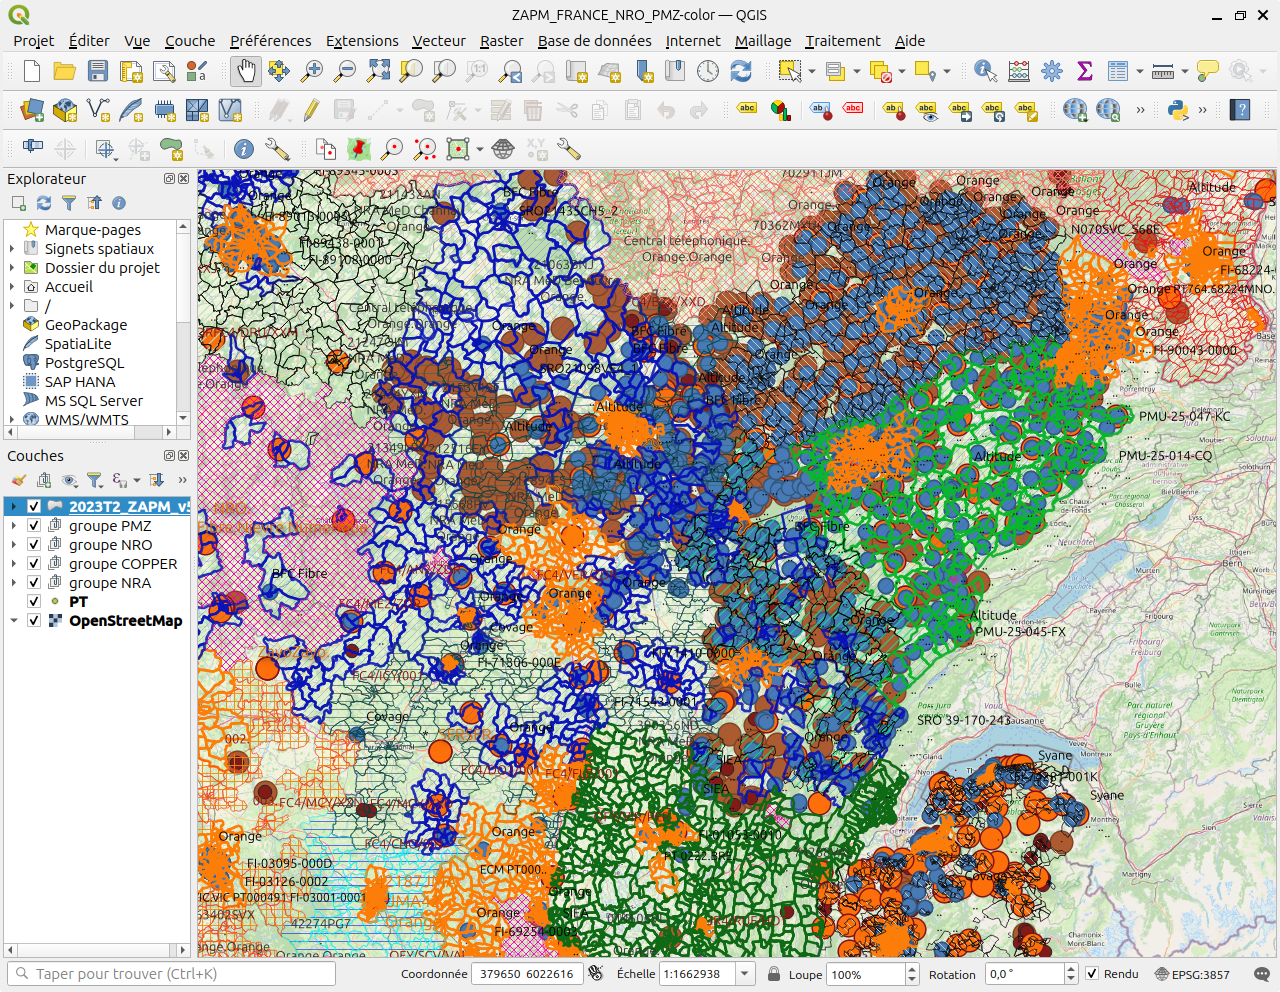Create a new GeoPackage layer
This screenshot has width=1280, height=992.
[x=65, y=110]
